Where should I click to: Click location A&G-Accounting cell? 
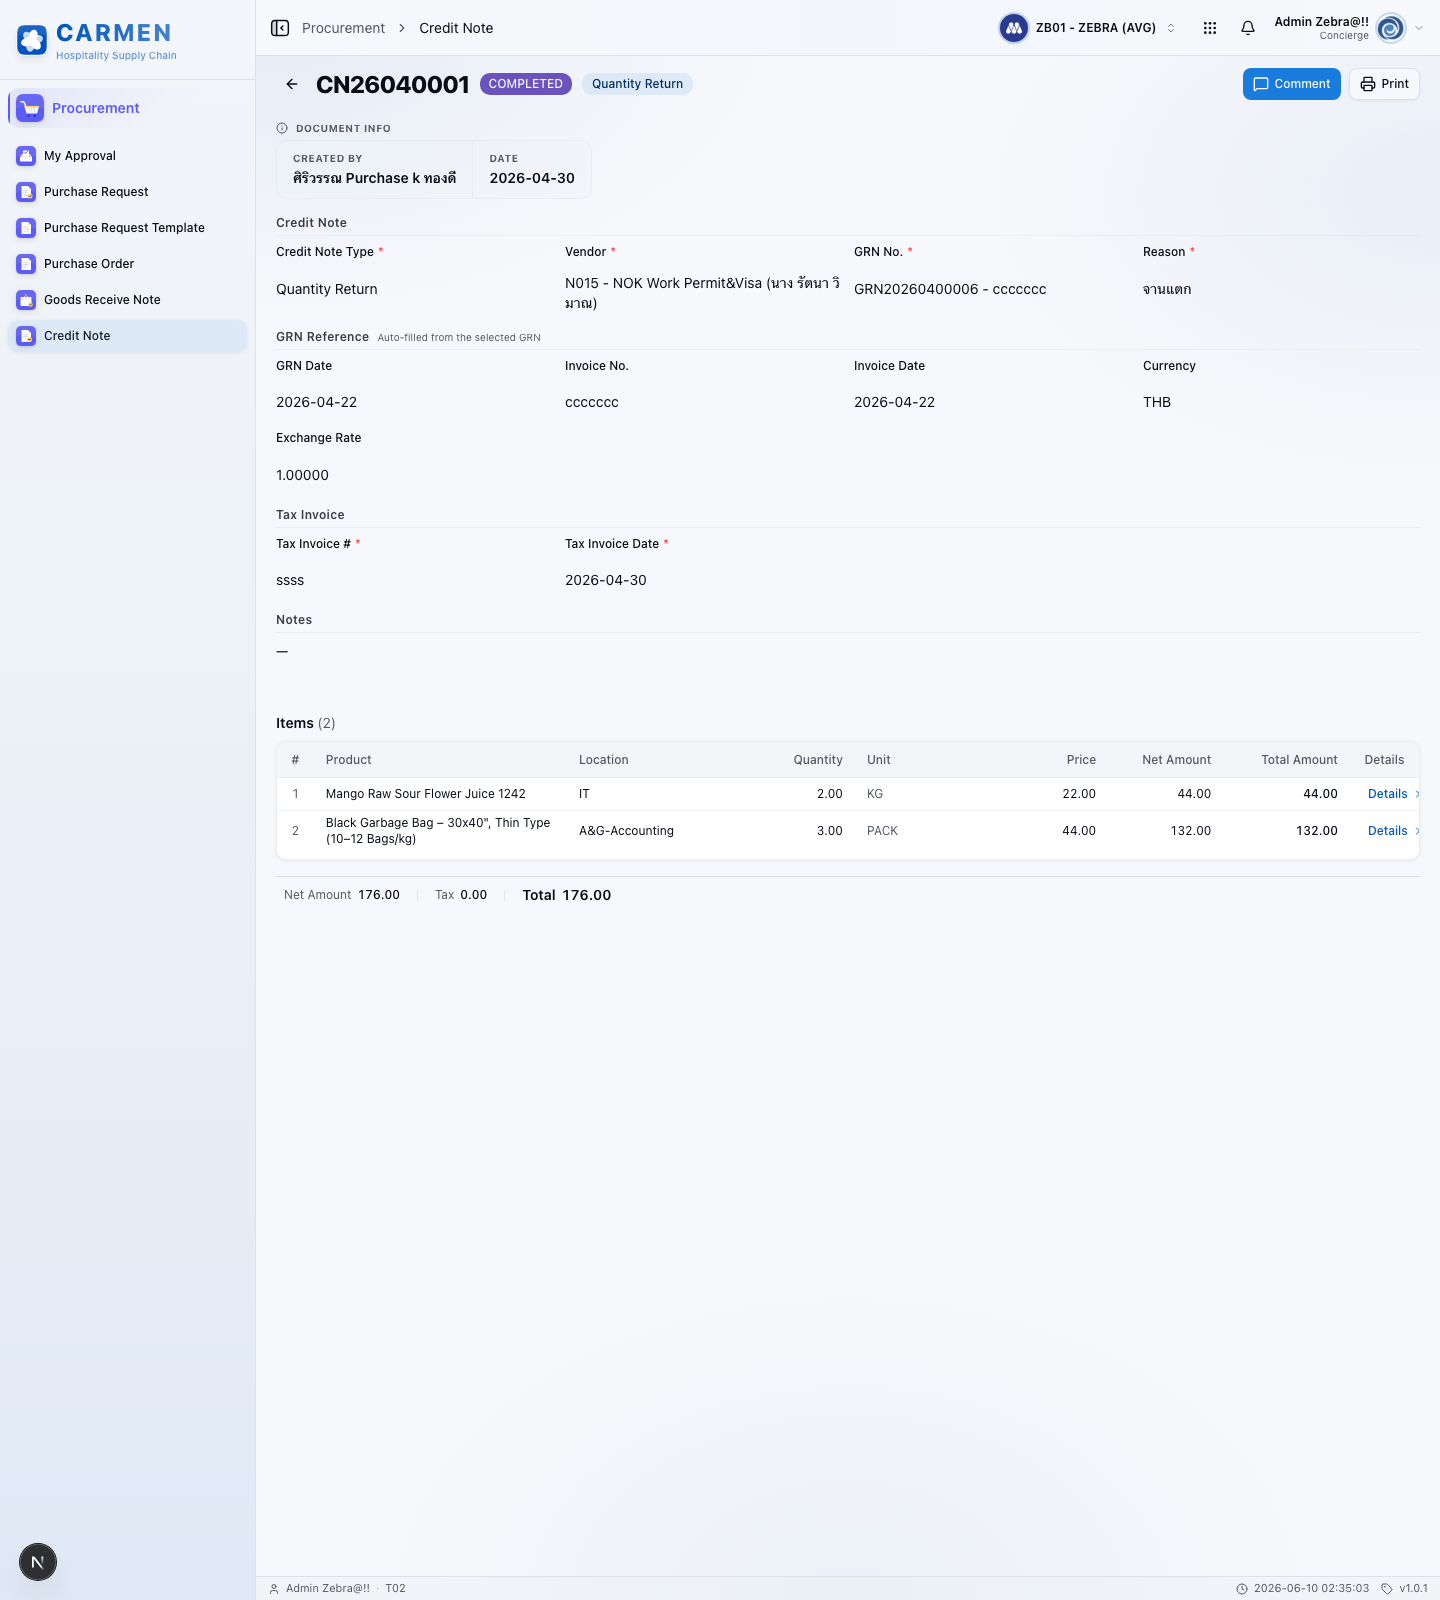[x=626, y=831]
